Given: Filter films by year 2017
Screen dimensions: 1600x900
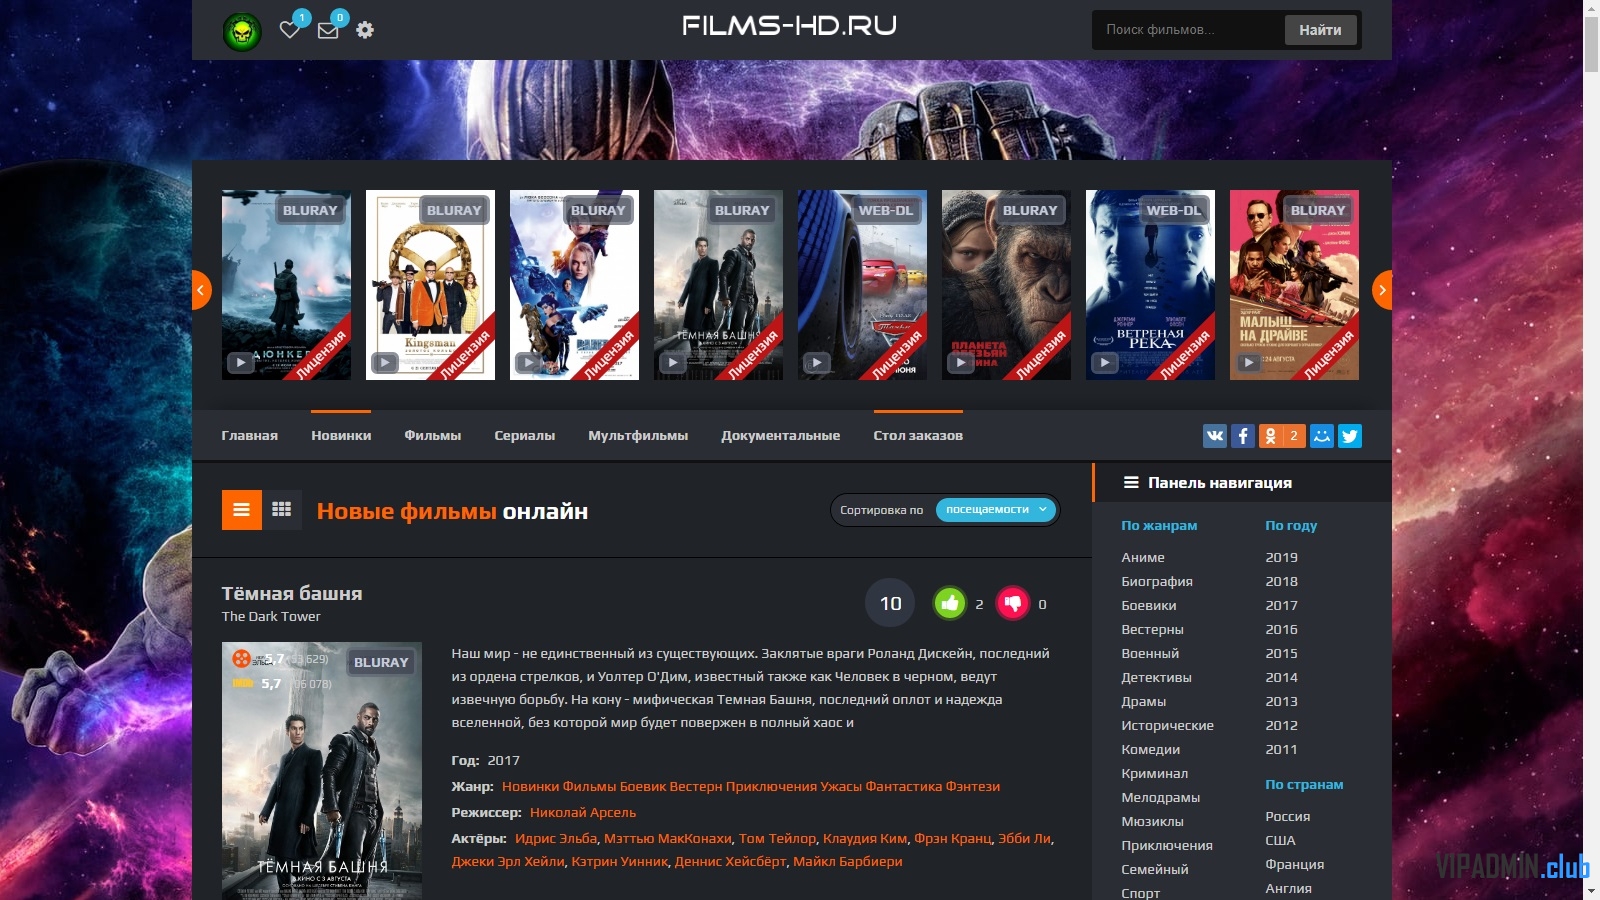Looking at the screenshot, I should coord(1282,606).
